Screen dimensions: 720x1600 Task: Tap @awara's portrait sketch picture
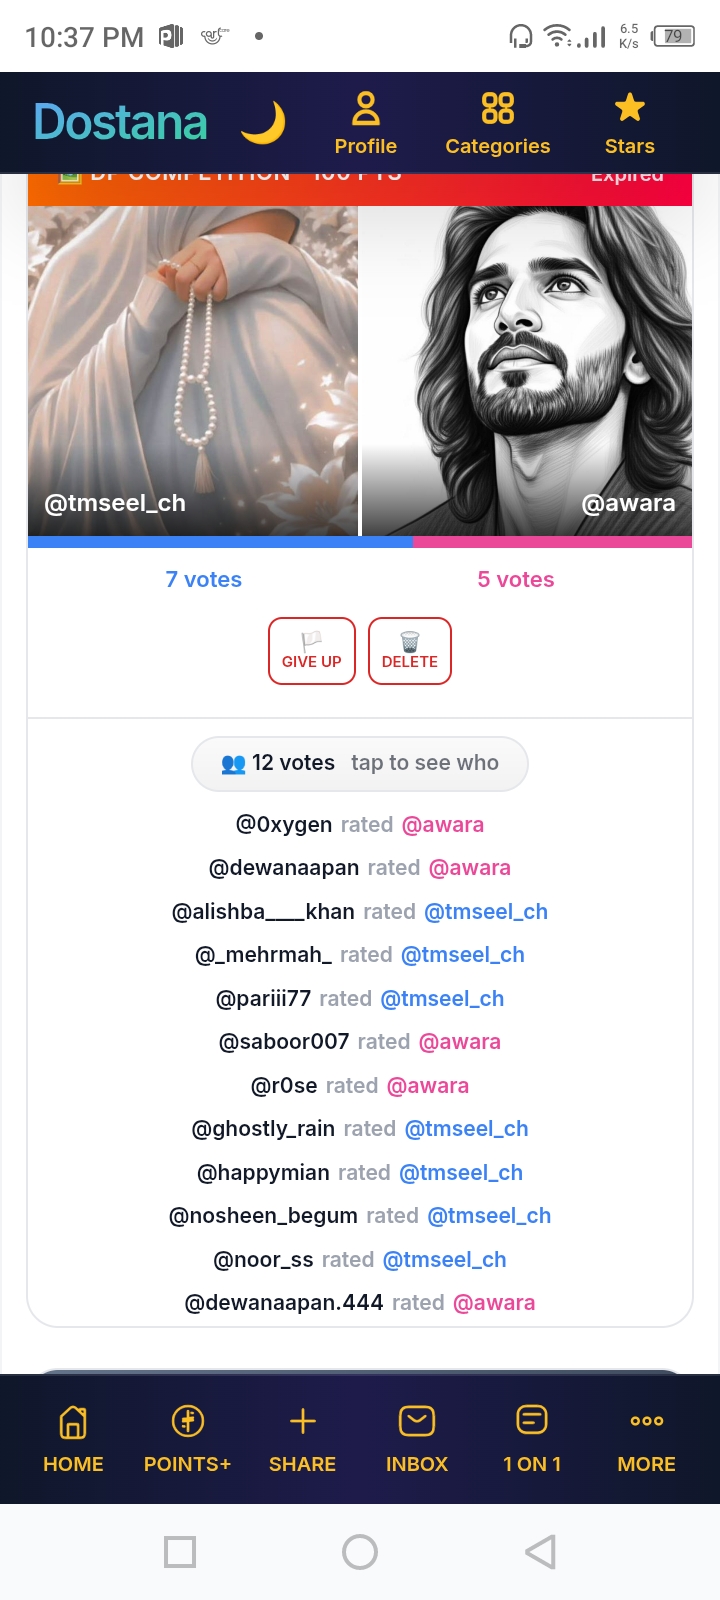(x=527, y=371)
